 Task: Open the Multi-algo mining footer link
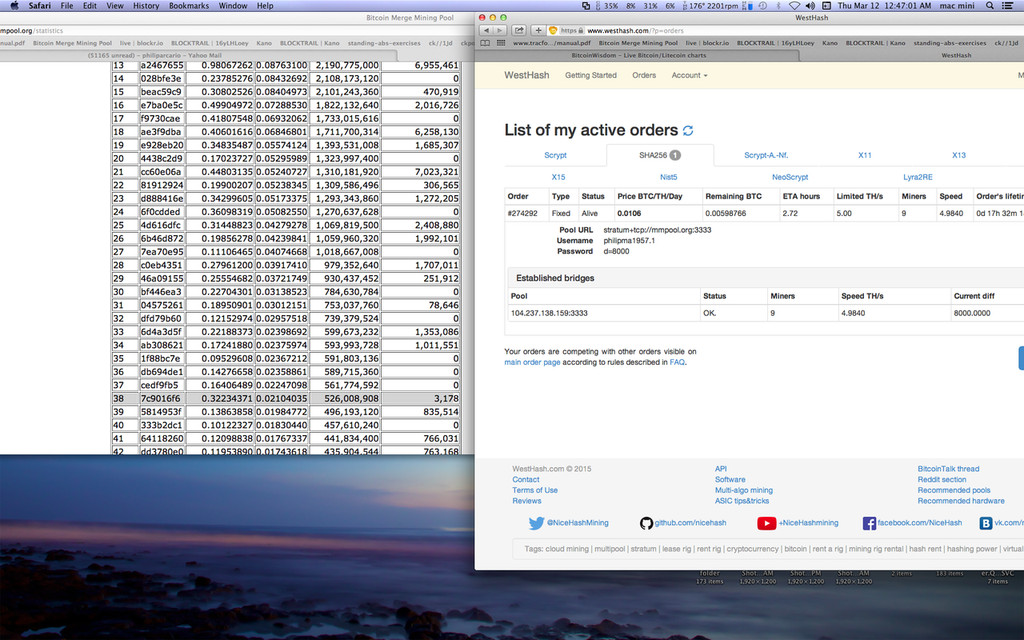coord(744,490)
